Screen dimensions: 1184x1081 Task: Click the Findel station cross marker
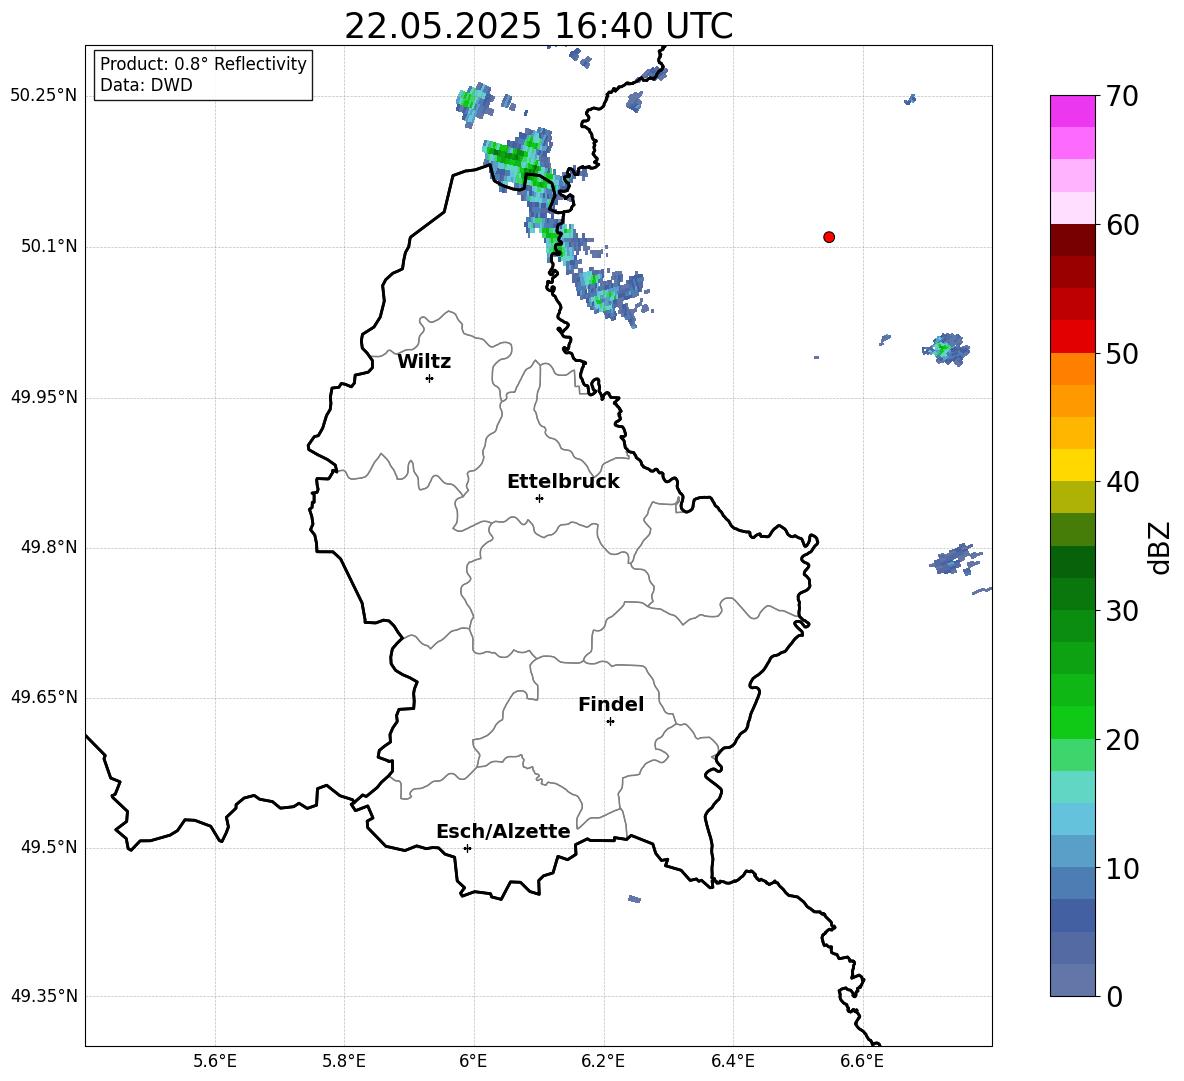coord(610,722)
